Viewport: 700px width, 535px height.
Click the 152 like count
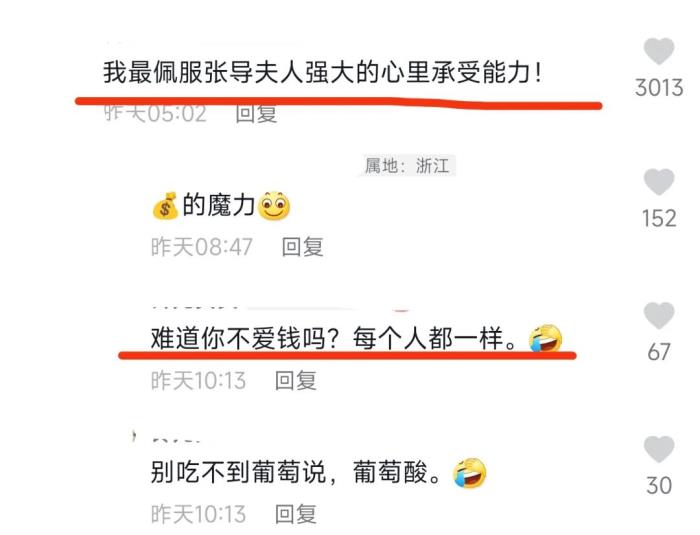coord(659,218)
